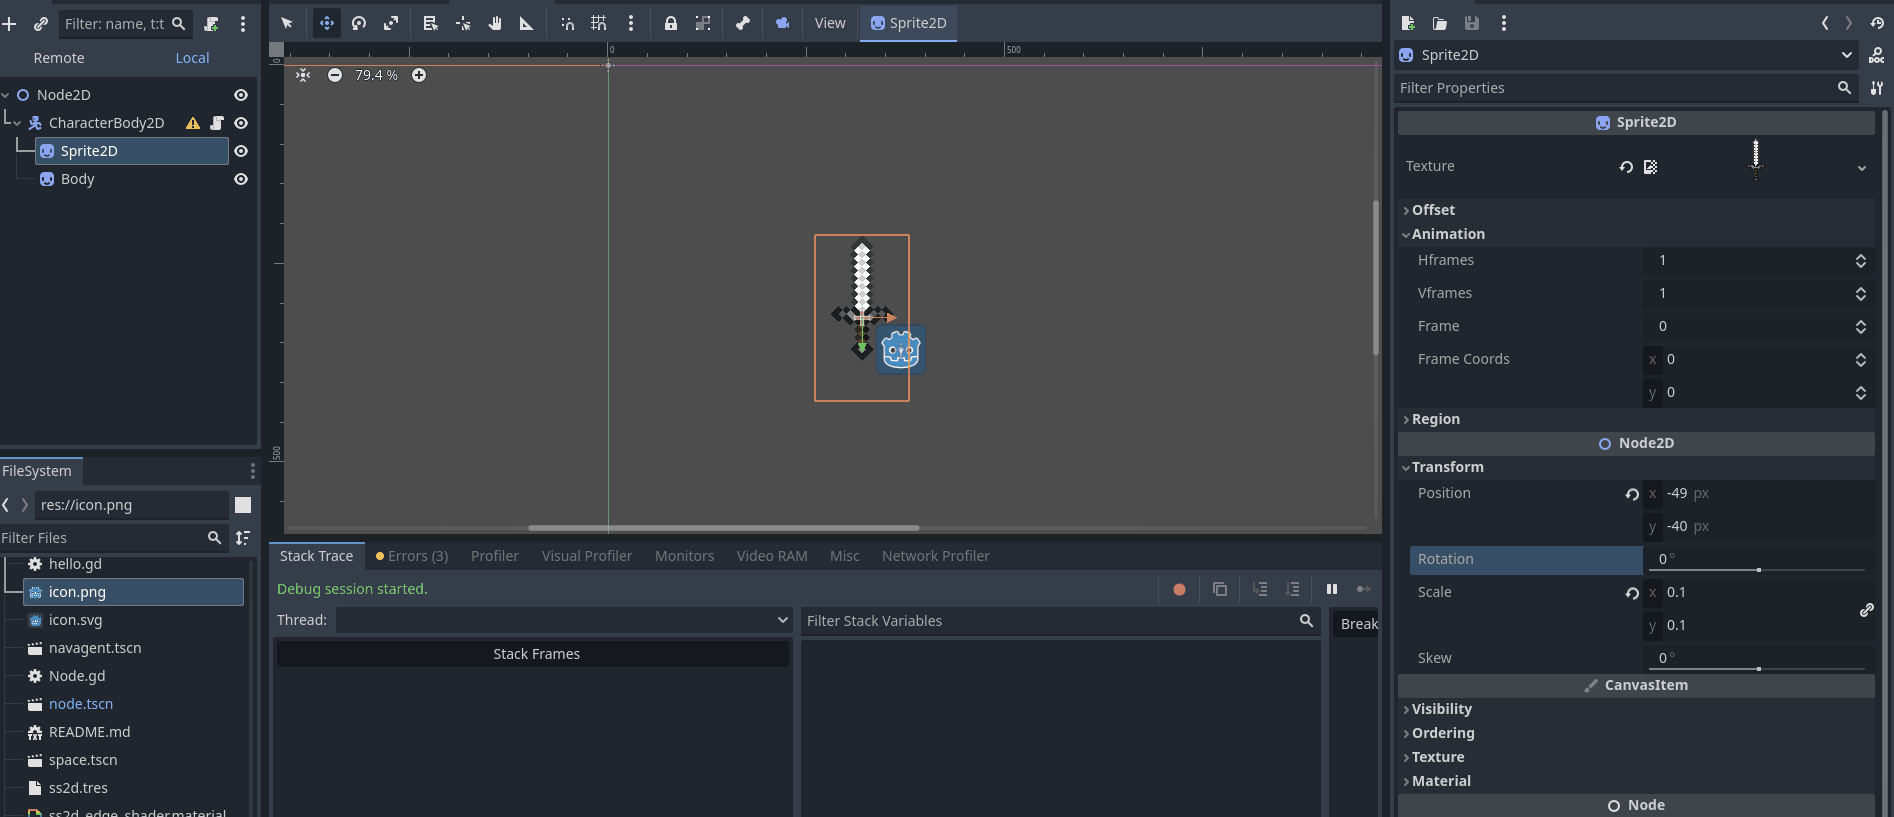The width and height of the screenshot is (1894, 817).
Task: Open the inspector object history dropdown
Action: pos(1876,23)
